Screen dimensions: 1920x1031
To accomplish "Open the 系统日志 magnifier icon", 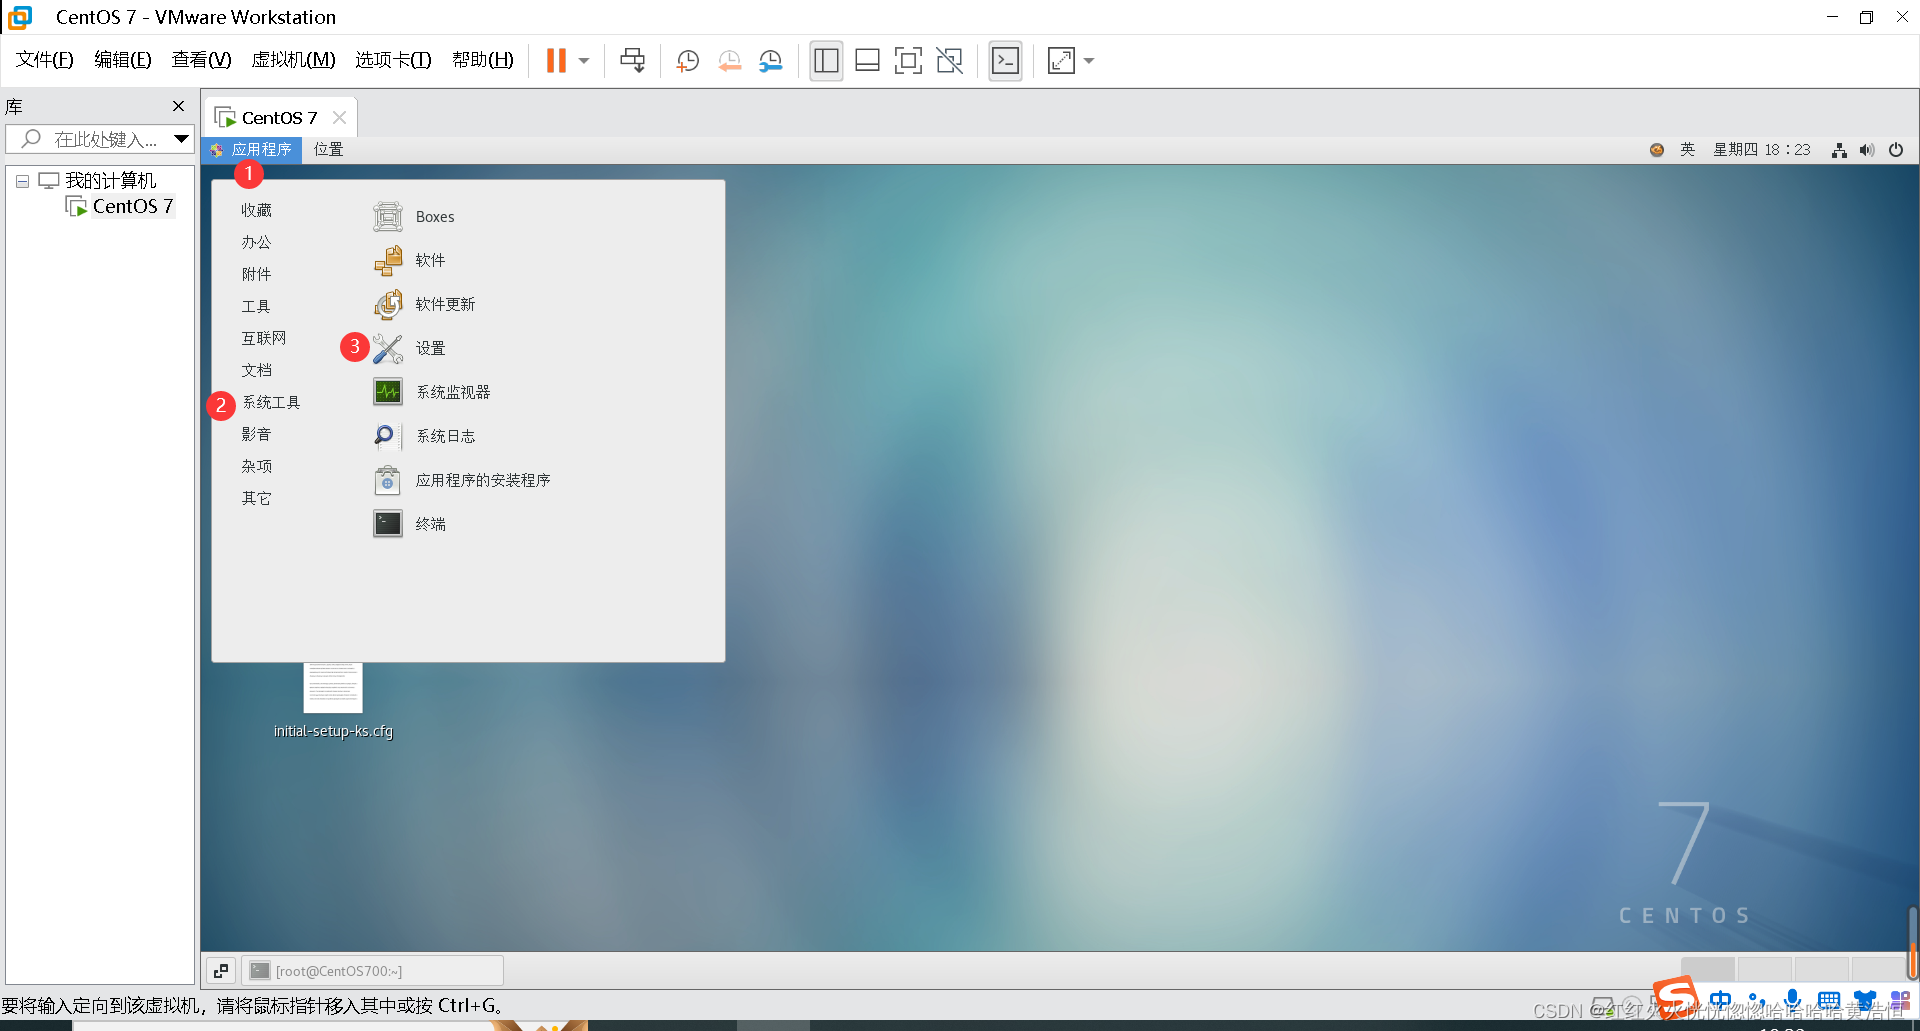I will pos(388,436).
